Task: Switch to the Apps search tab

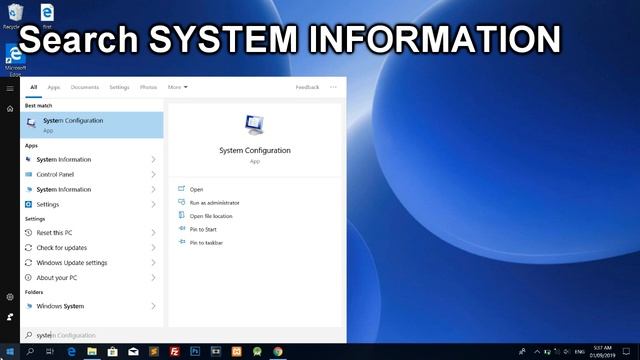Action: (x=54, y=87)
